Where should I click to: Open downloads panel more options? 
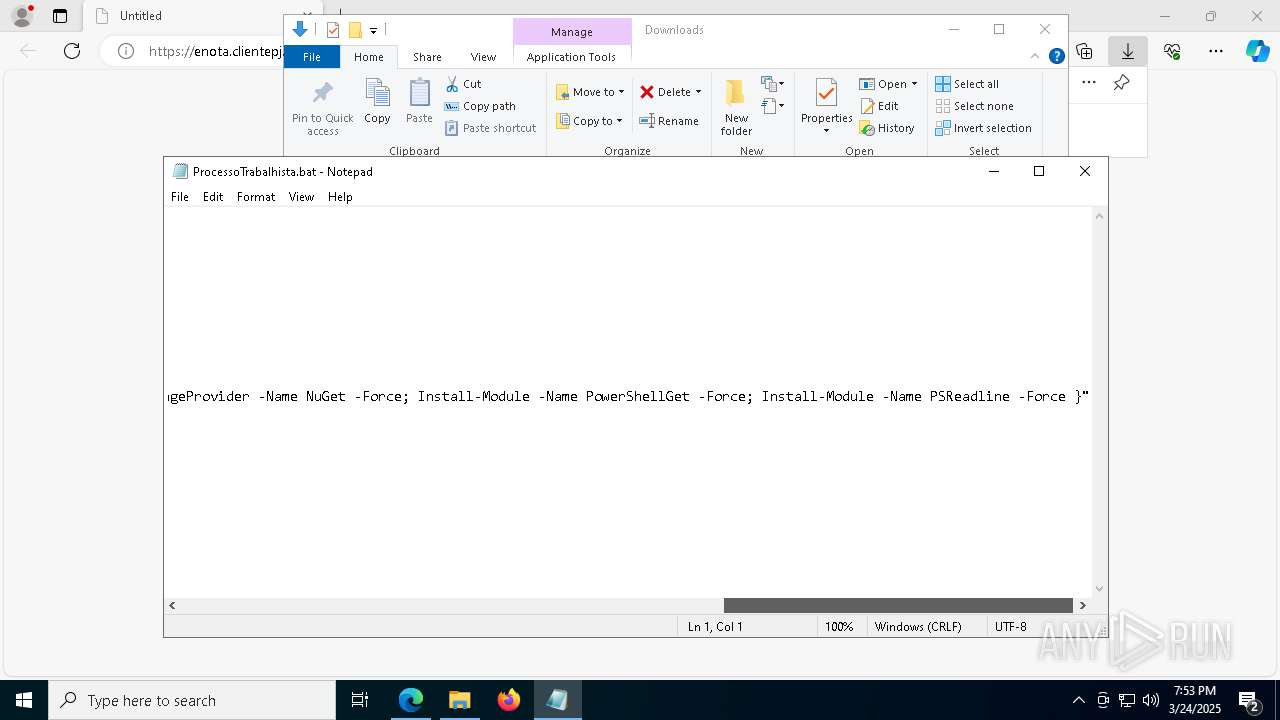1089,83
